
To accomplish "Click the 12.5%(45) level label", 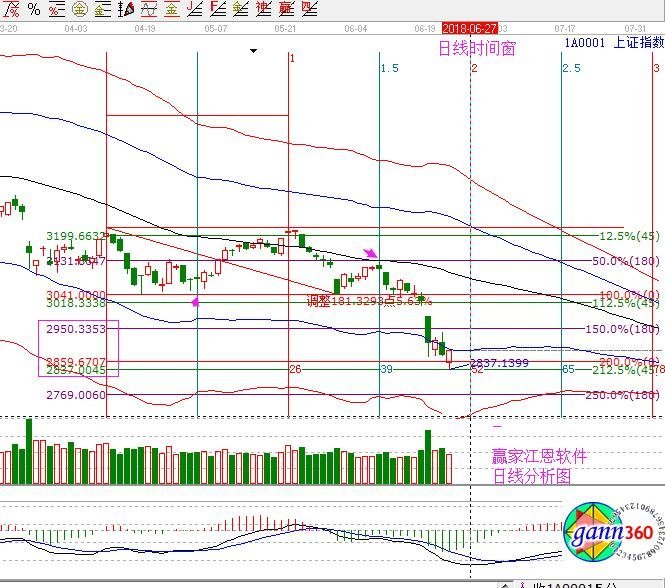I will click(629, 236).
